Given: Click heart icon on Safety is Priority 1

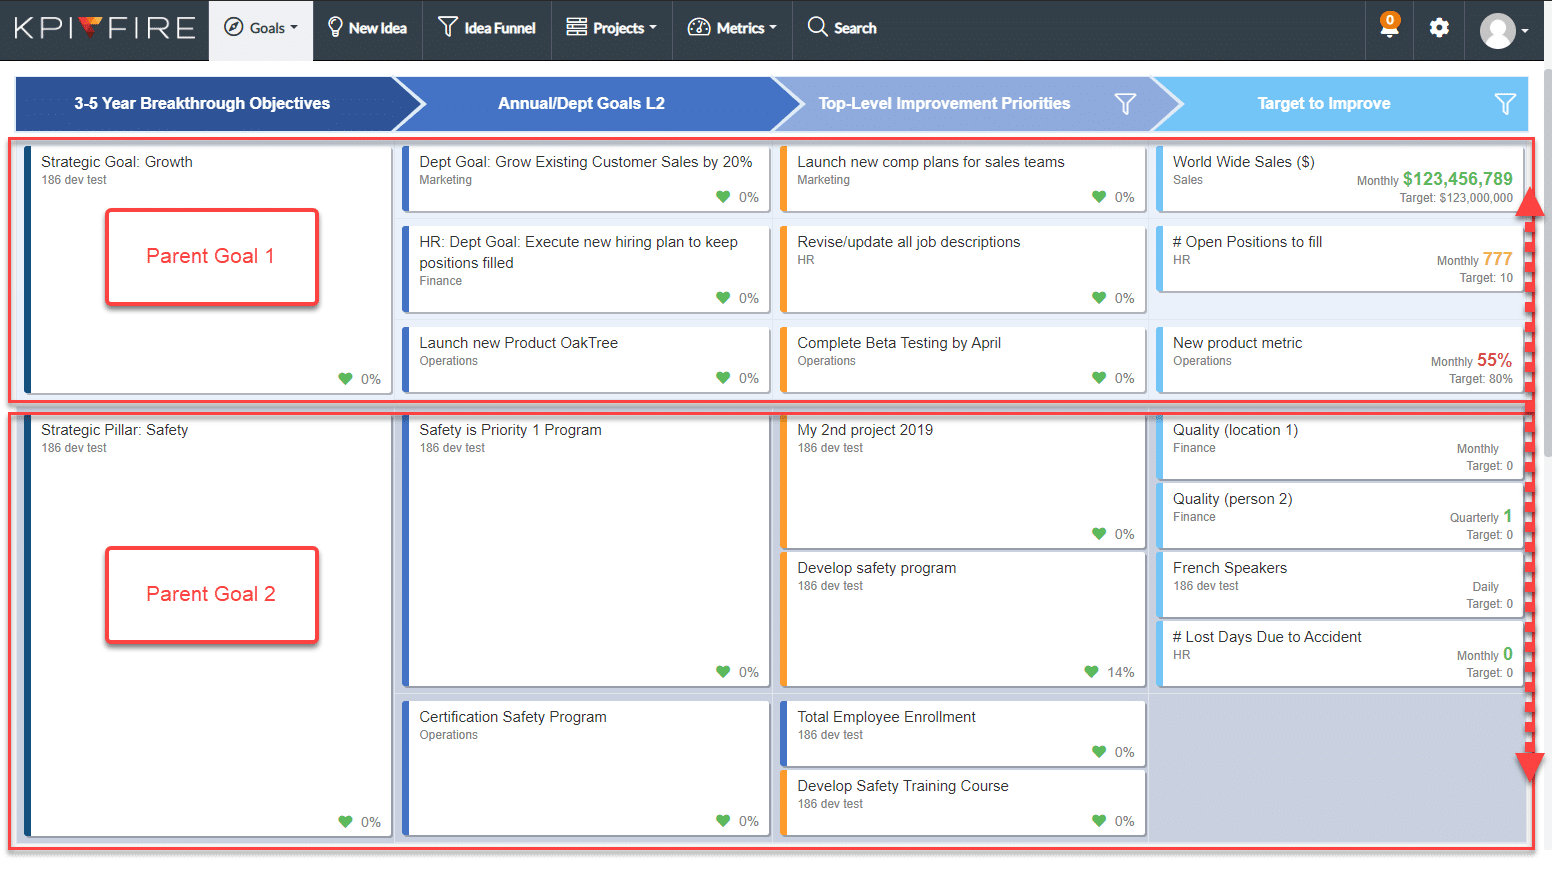Looking at the screenshot, I should (723, 672).
